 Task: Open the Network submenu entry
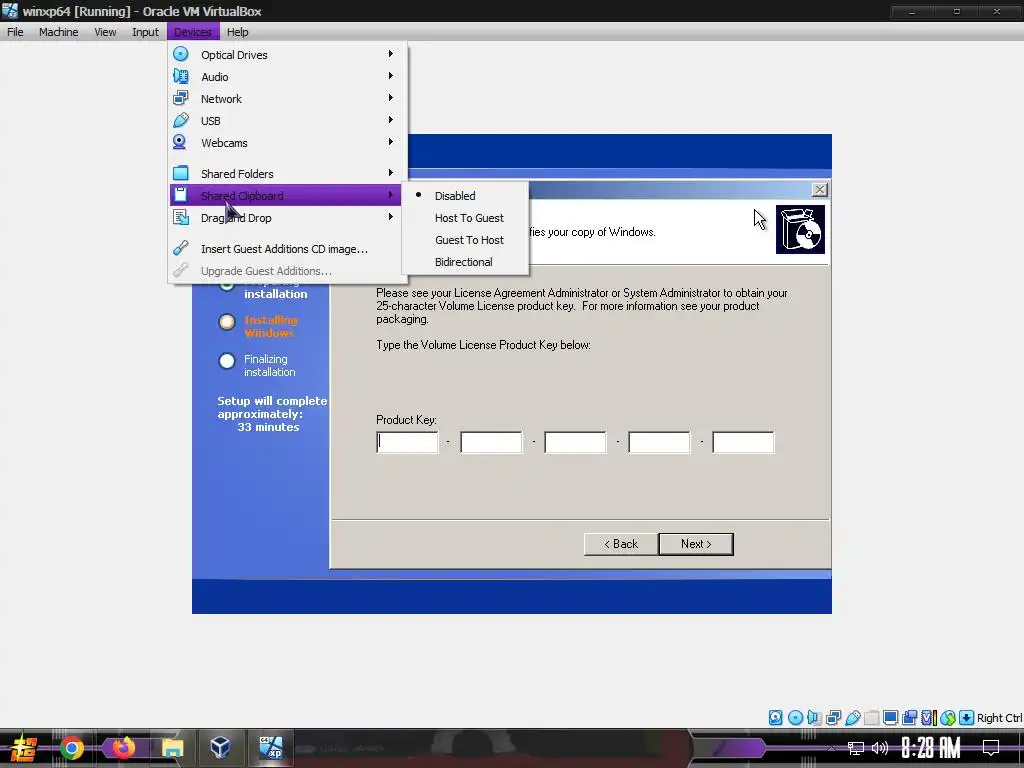(287, 99)
